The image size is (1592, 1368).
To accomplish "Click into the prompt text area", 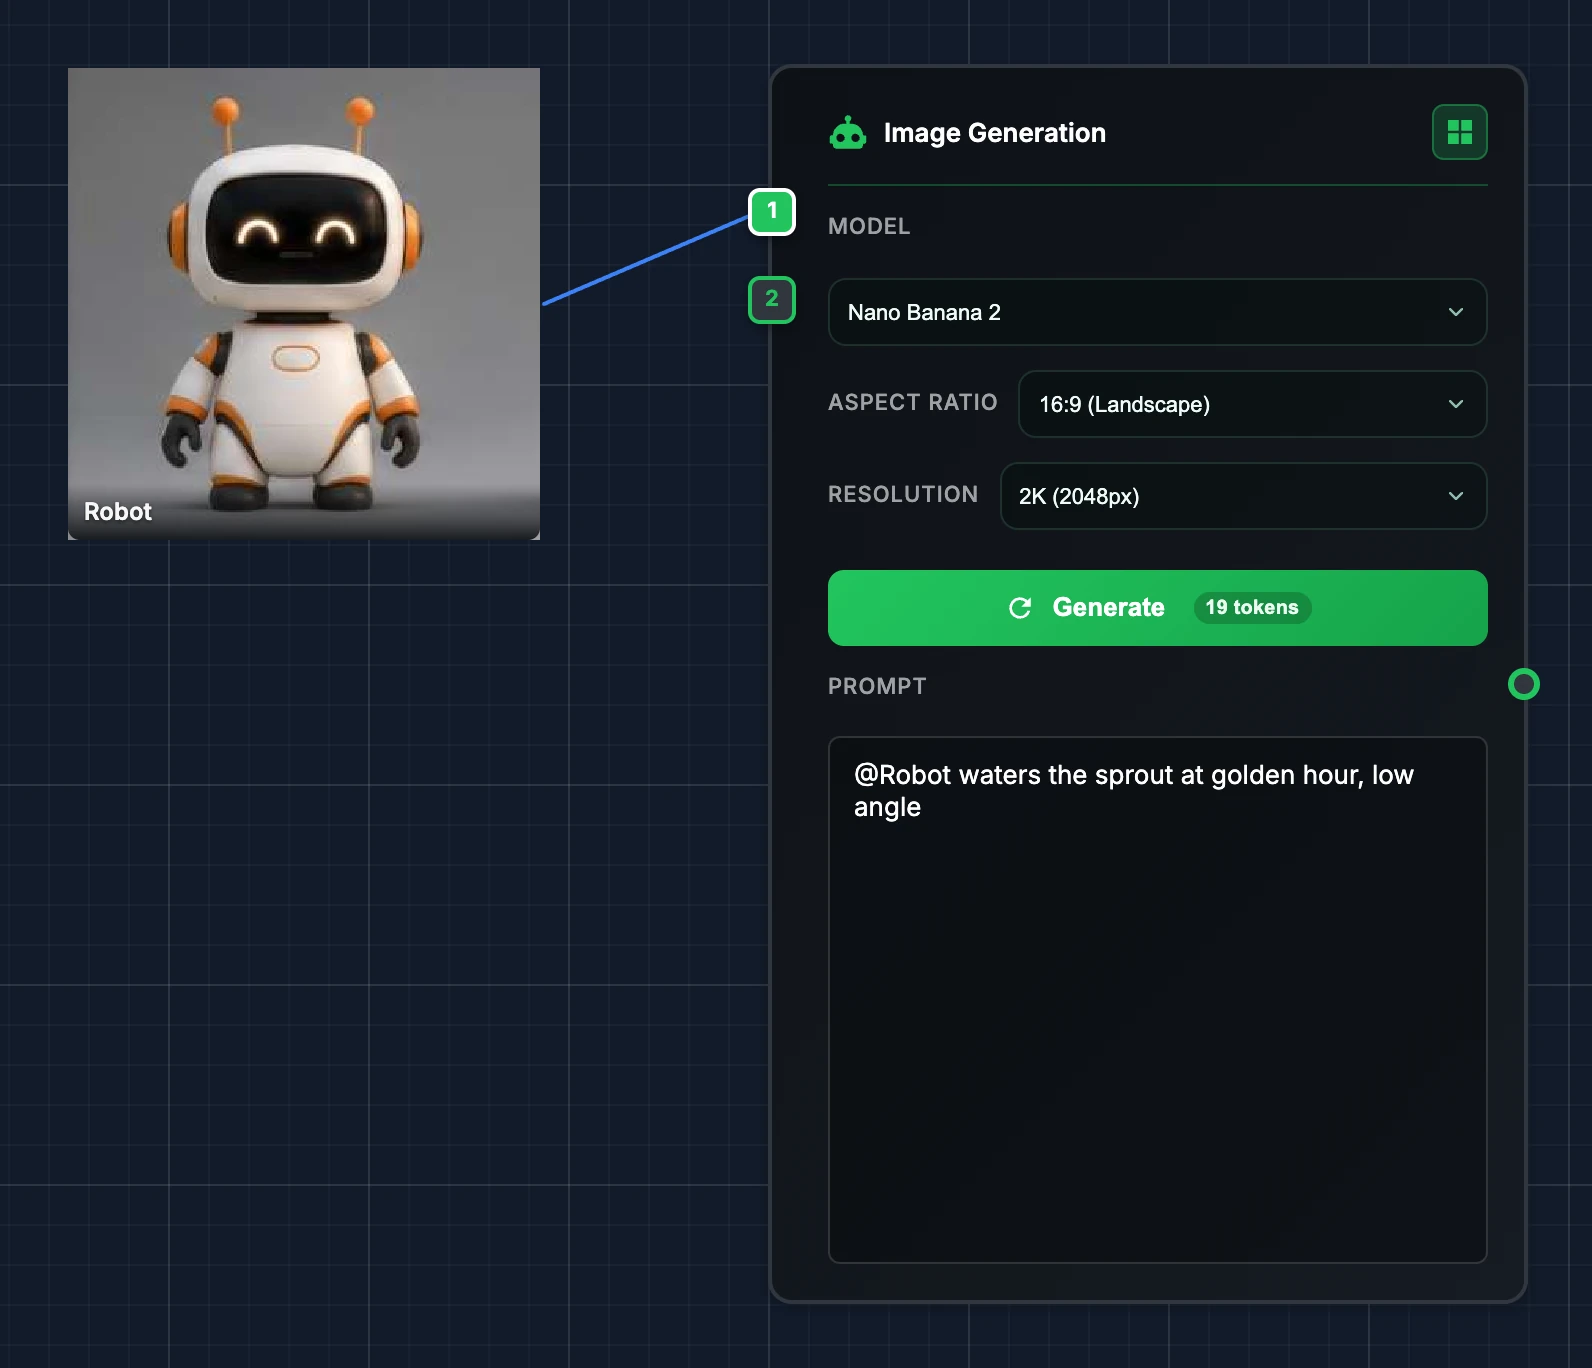I will coord(1157,1000).
